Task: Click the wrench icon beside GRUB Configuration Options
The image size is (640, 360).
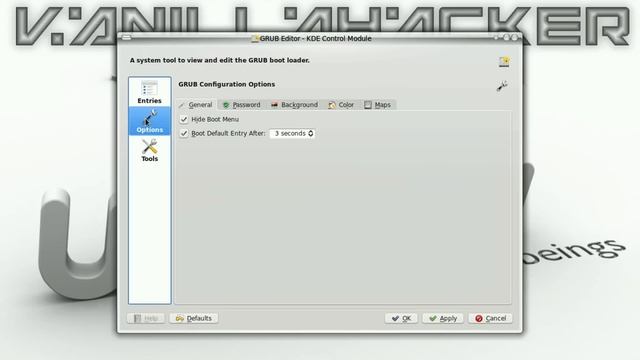Action: (x=502, y=86)
